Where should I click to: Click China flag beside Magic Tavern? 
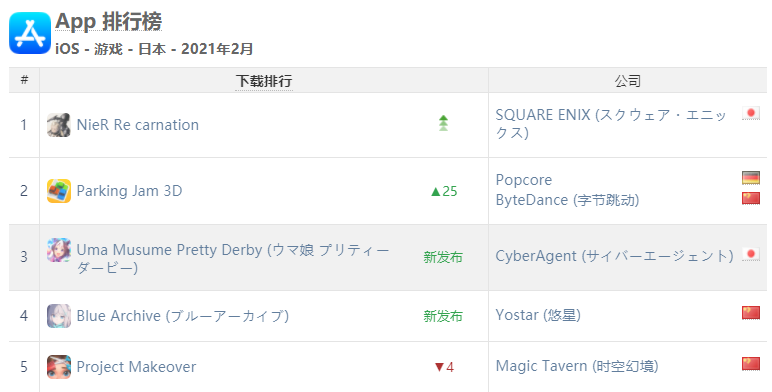pos(751,364)
